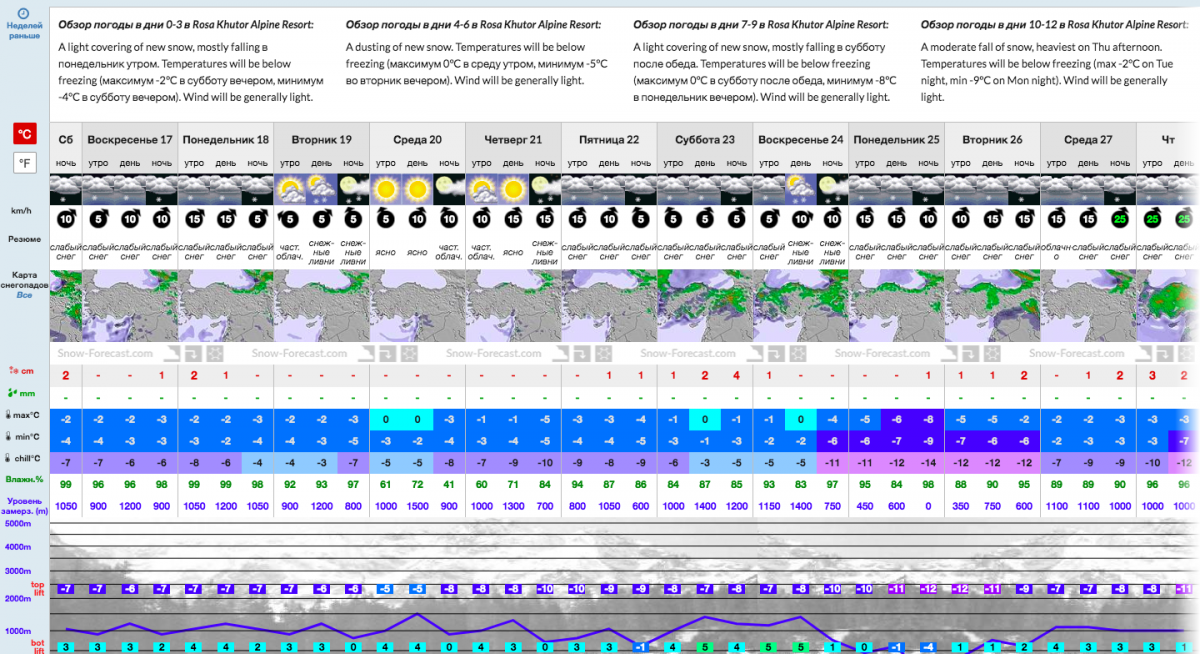
Task: Click Вторник 19 день snow showers weather icon
Action: (322, 188)
